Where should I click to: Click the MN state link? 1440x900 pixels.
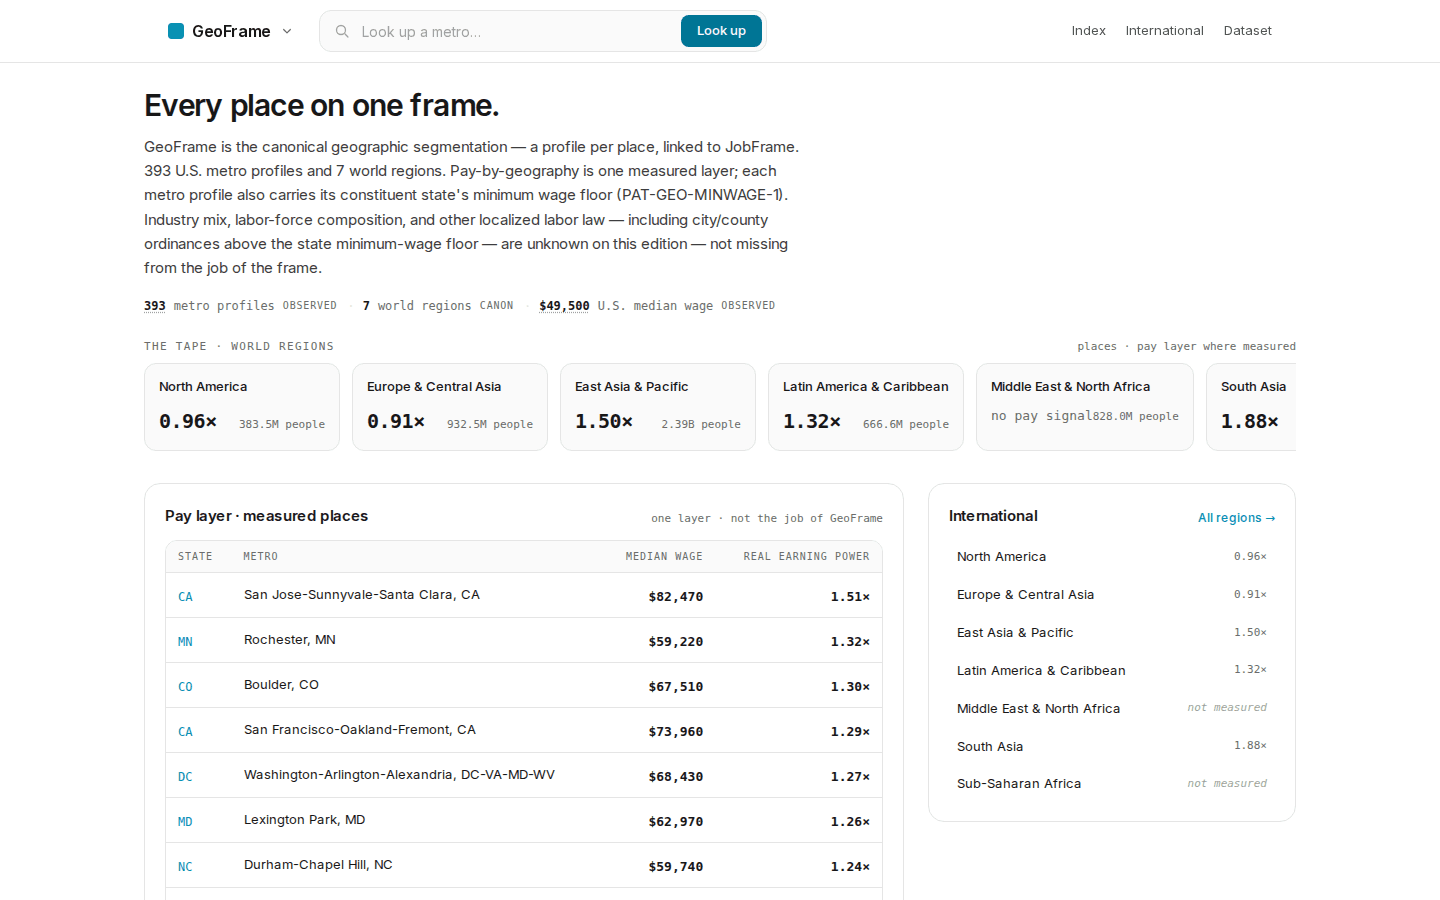185,642
